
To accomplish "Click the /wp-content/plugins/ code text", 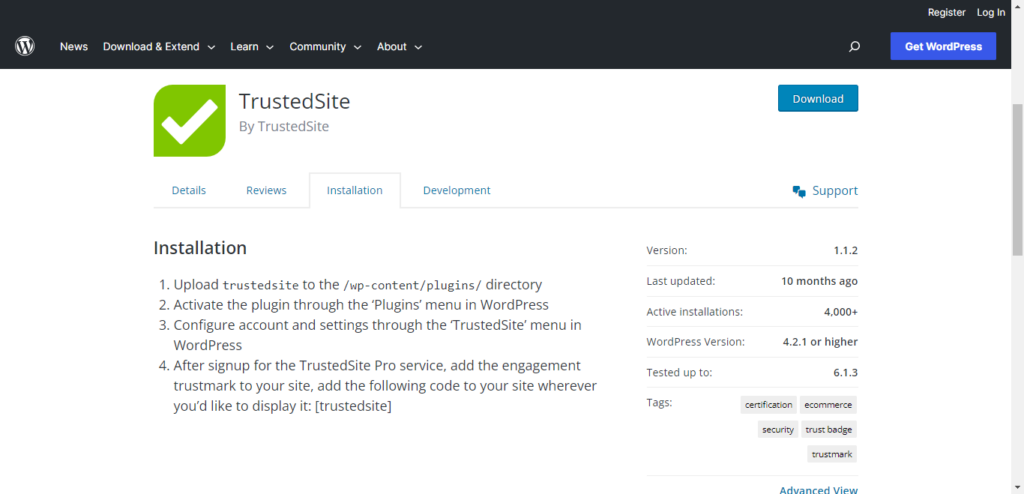I will (x=412, y=285).
